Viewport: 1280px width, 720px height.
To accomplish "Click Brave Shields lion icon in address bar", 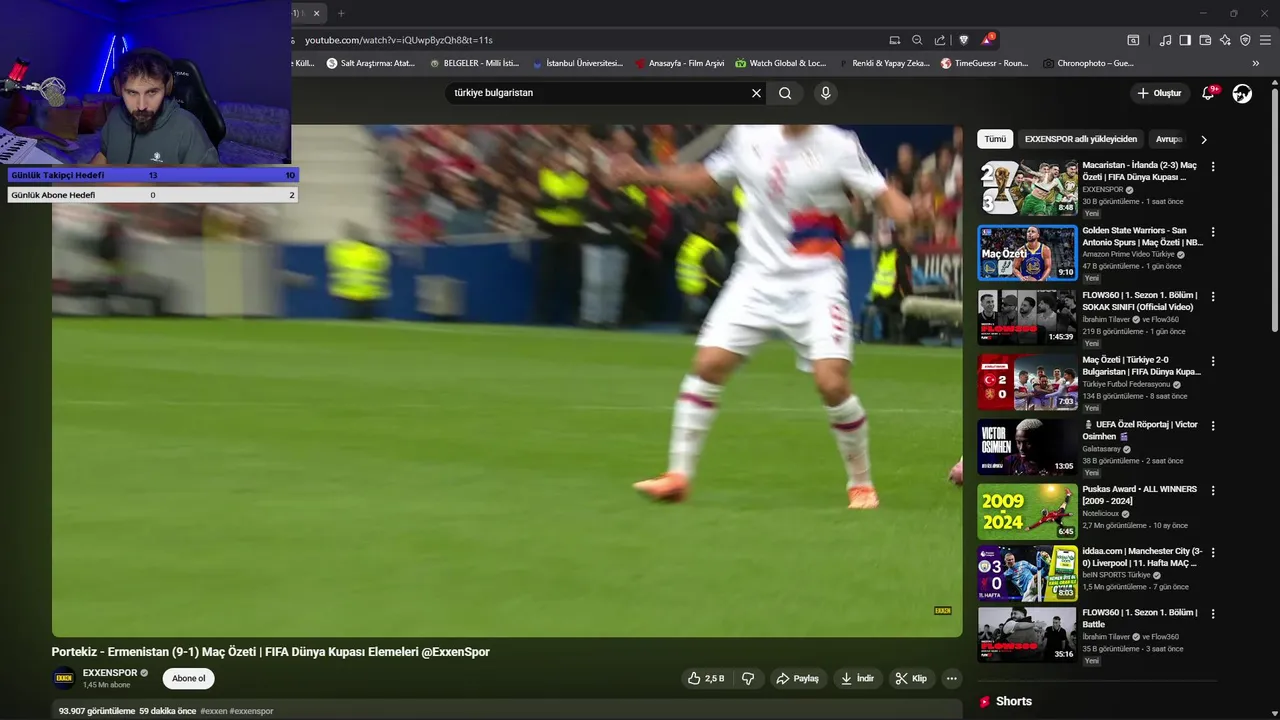I will [964, 40].
